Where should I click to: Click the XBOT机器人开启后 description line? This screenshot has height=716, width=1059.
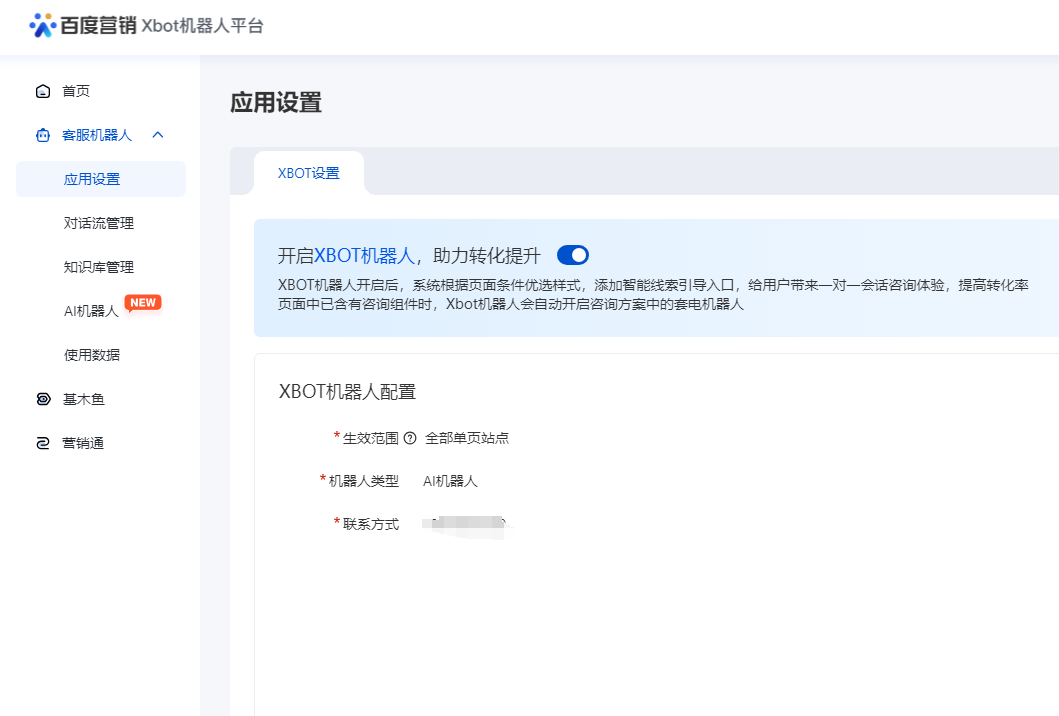pos(653,285)
